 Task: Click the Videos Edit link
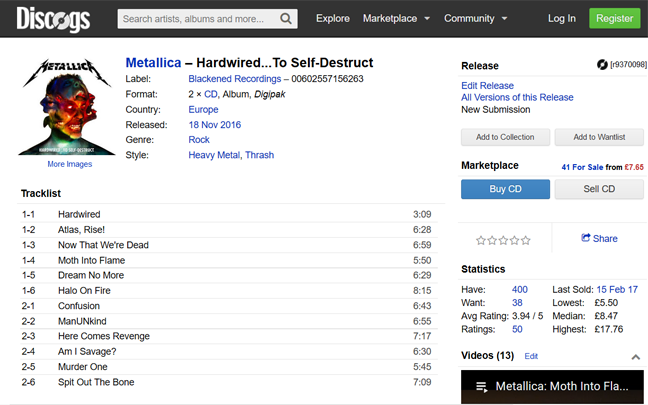pos(531,356)
